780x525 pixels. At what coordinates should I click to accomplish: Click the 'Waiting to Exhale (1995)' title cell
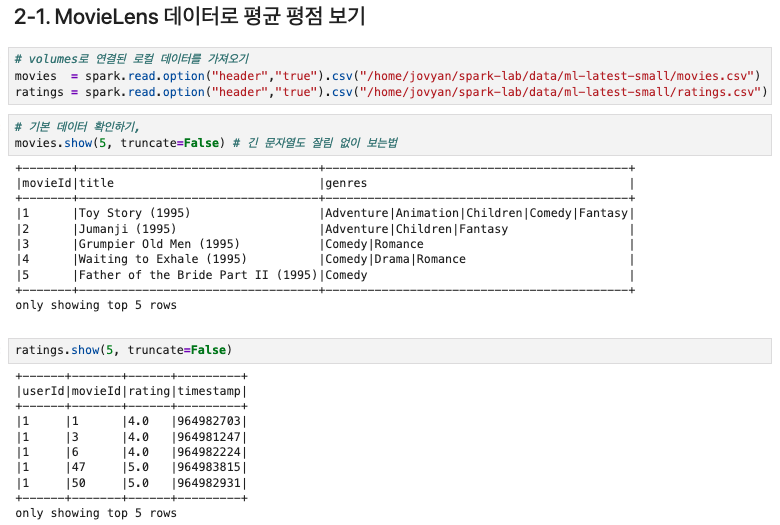pyautogui.click(x=163, y=259)
